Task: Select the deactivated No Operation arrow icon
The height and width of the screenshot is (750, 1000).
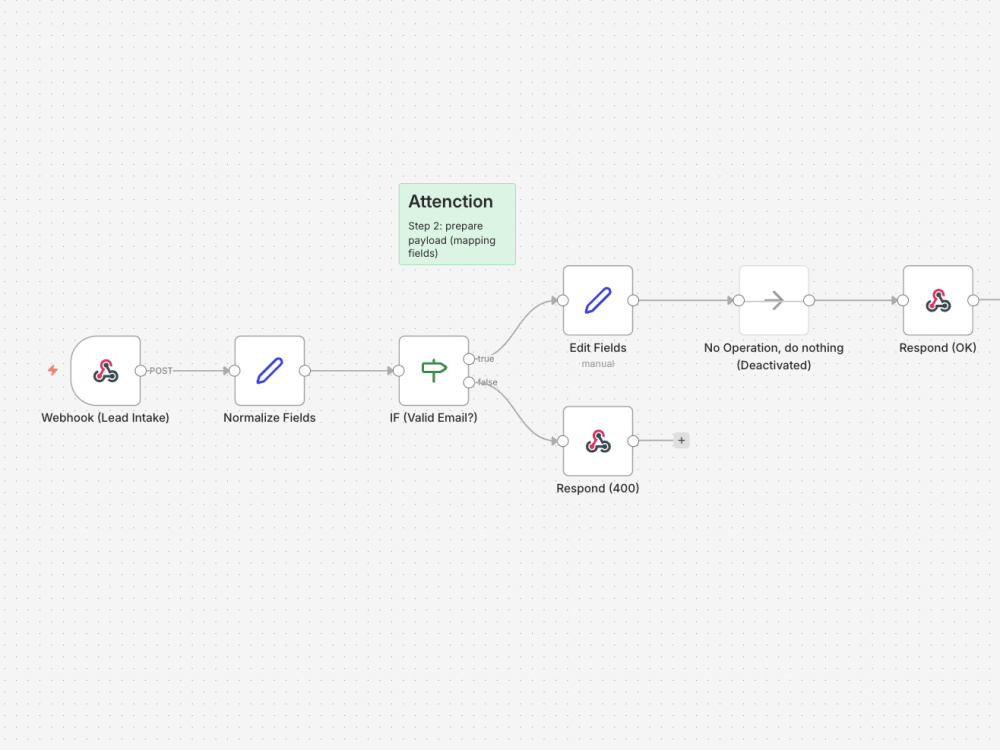Action: [x=774, y=300]
